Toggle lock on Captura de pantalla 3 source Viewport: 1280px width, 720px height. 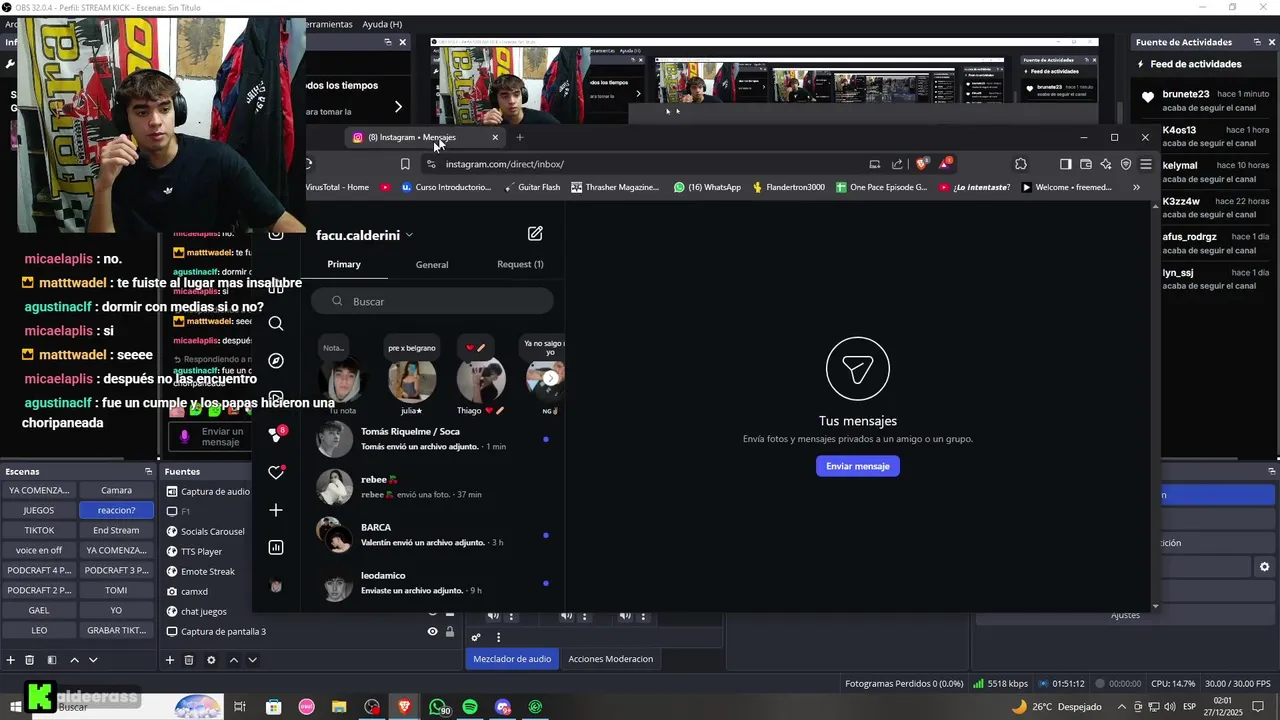(x=450, y=632)
